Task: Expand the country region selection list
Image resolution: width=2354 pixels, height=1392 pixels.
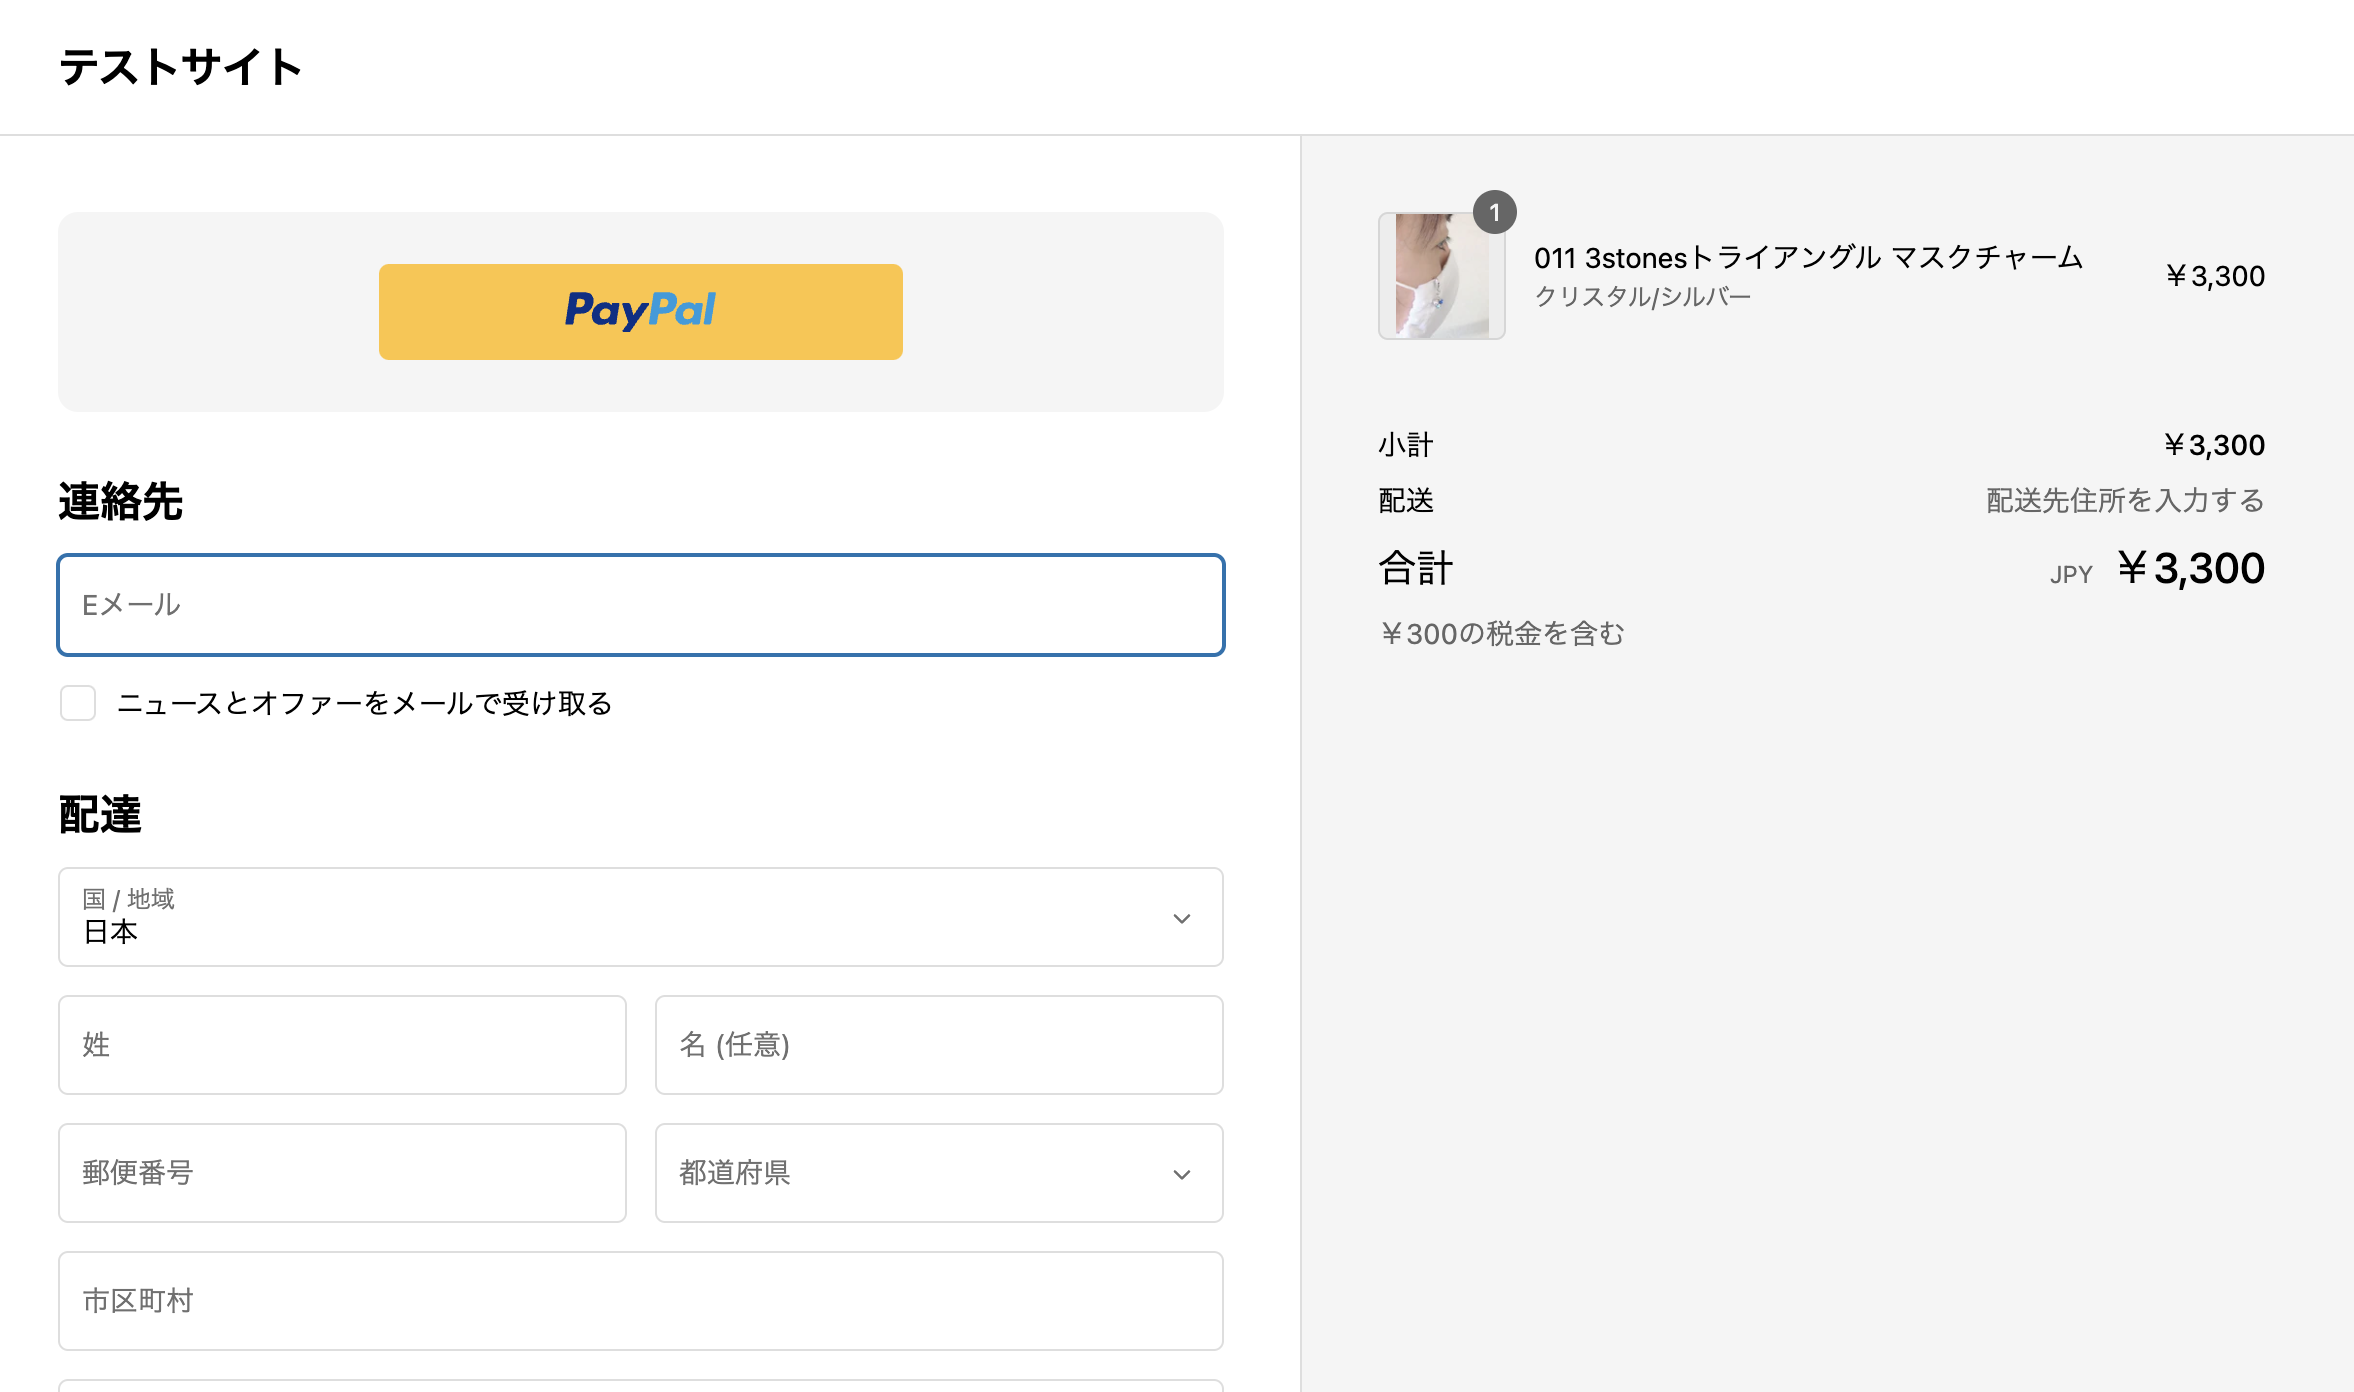Action: [640, 917]
